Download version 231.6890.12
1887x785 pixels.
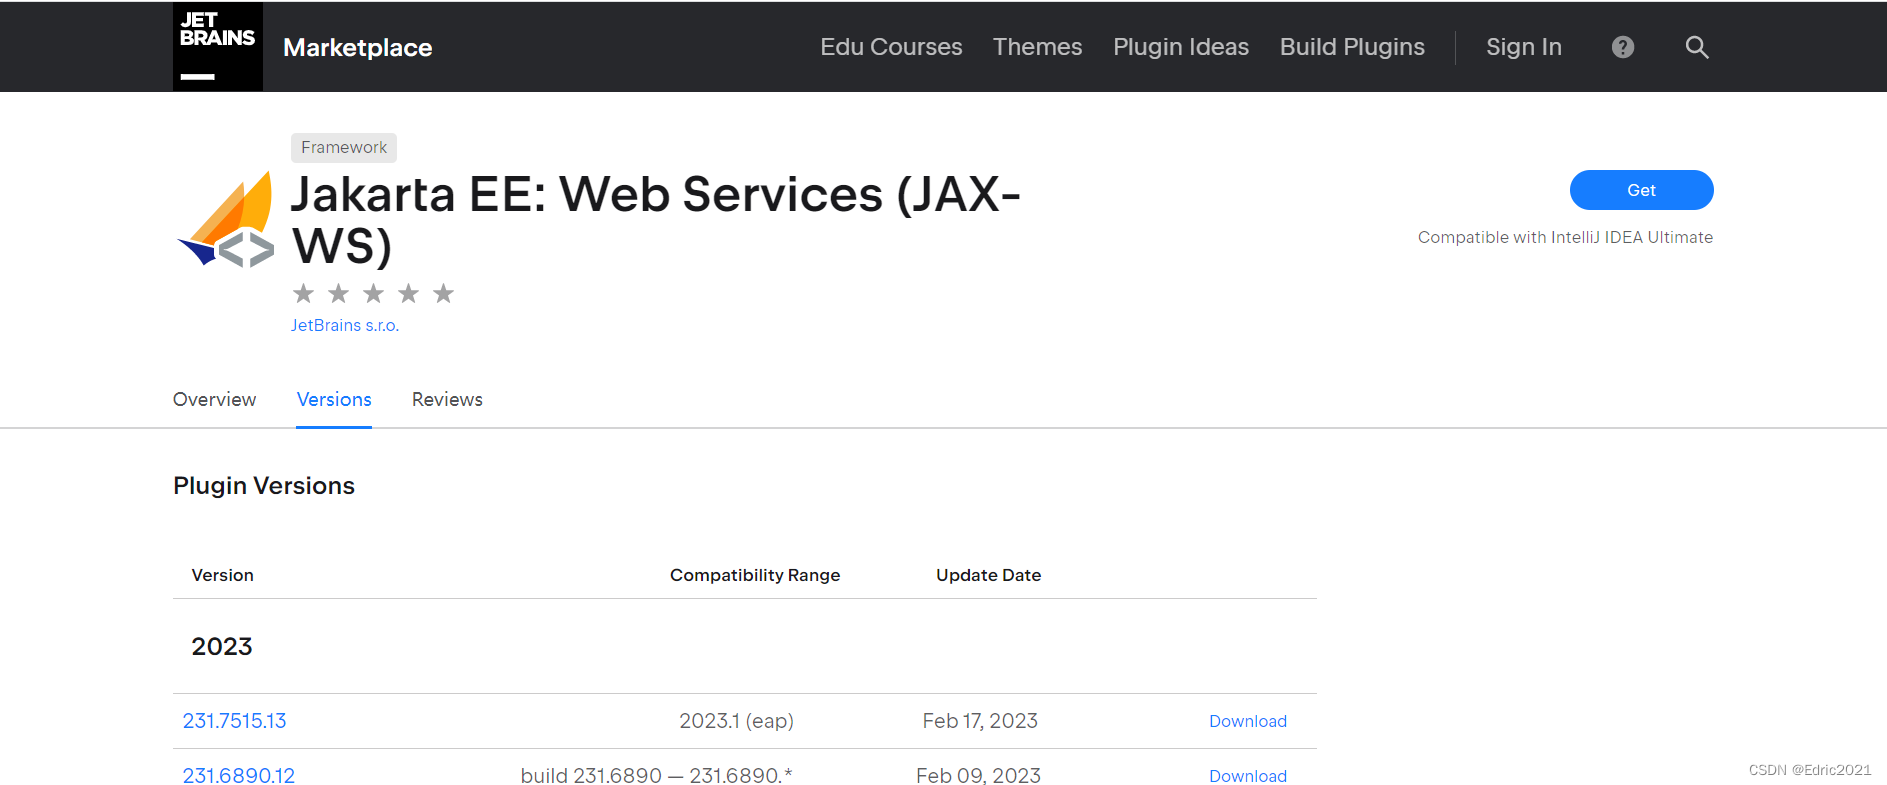click(1248, 775)
